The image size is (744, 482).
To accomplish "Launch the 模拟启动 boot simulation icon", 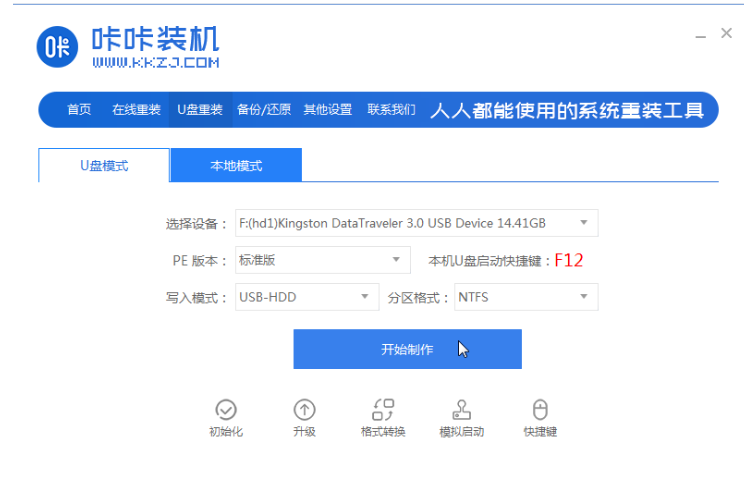I will [x=461, y=410].
